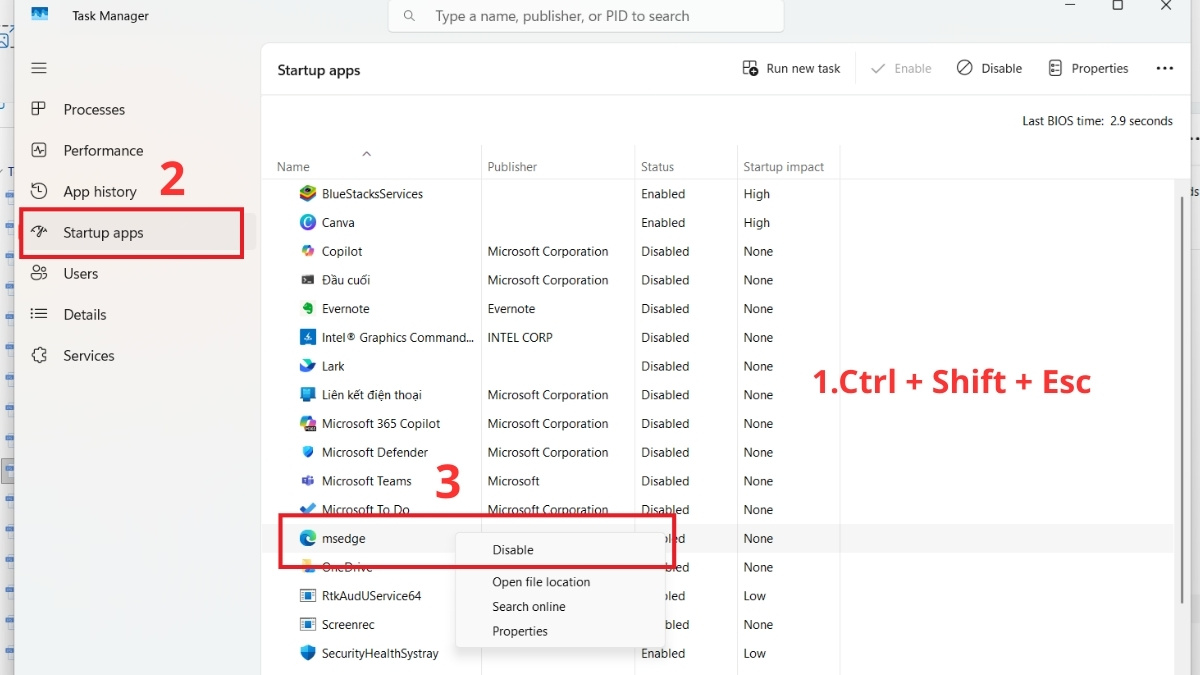The image size is (1200, 675).
Task: Open Properties from the toolbar
Action: 1088,68
